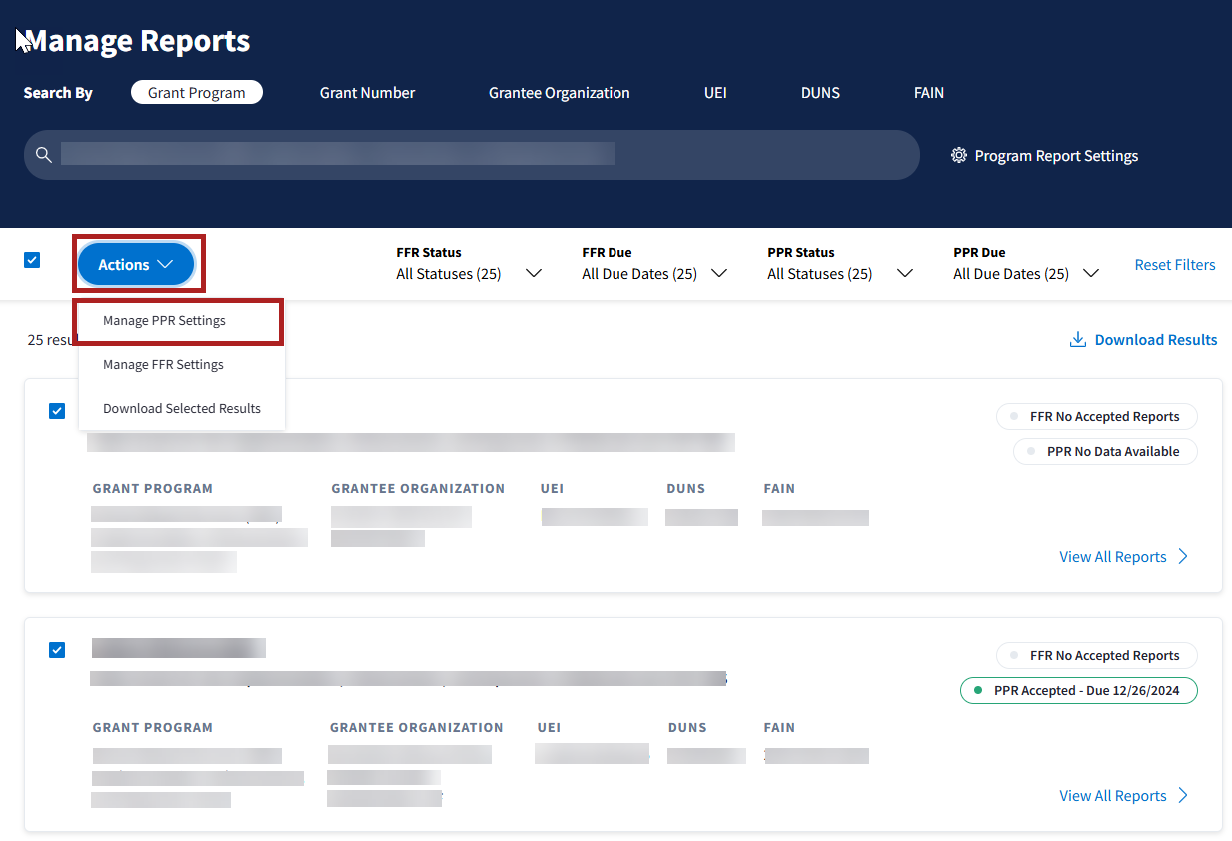Uncheck the second grant result checkbox
The height and width of the screenshot is (841, 1232).
point(57,650)
